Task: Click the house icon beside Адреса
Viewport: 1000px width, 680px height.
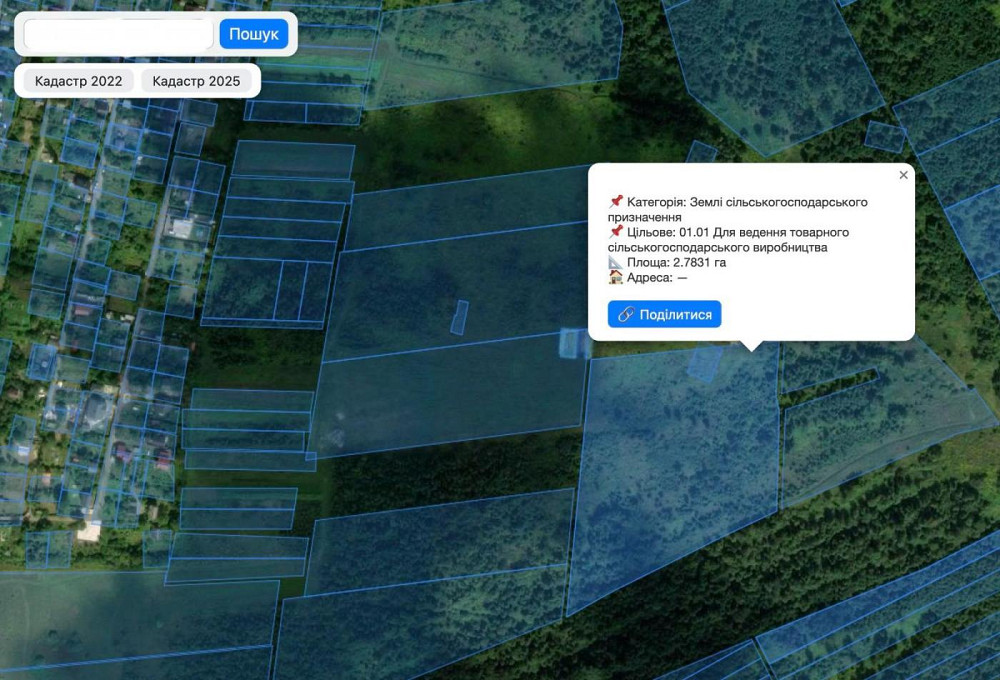Action: coord(615,277)
